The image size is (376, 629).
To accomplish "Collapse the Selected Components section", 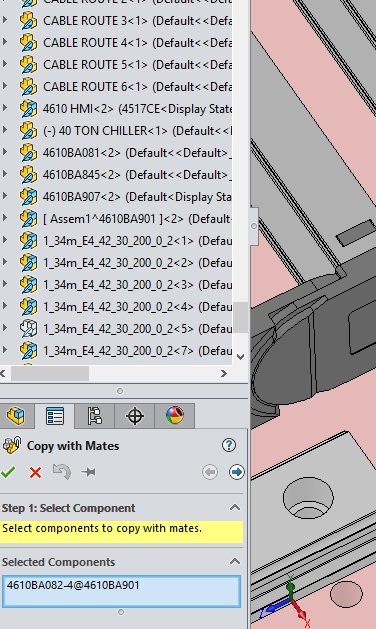I will coord(235,562).
